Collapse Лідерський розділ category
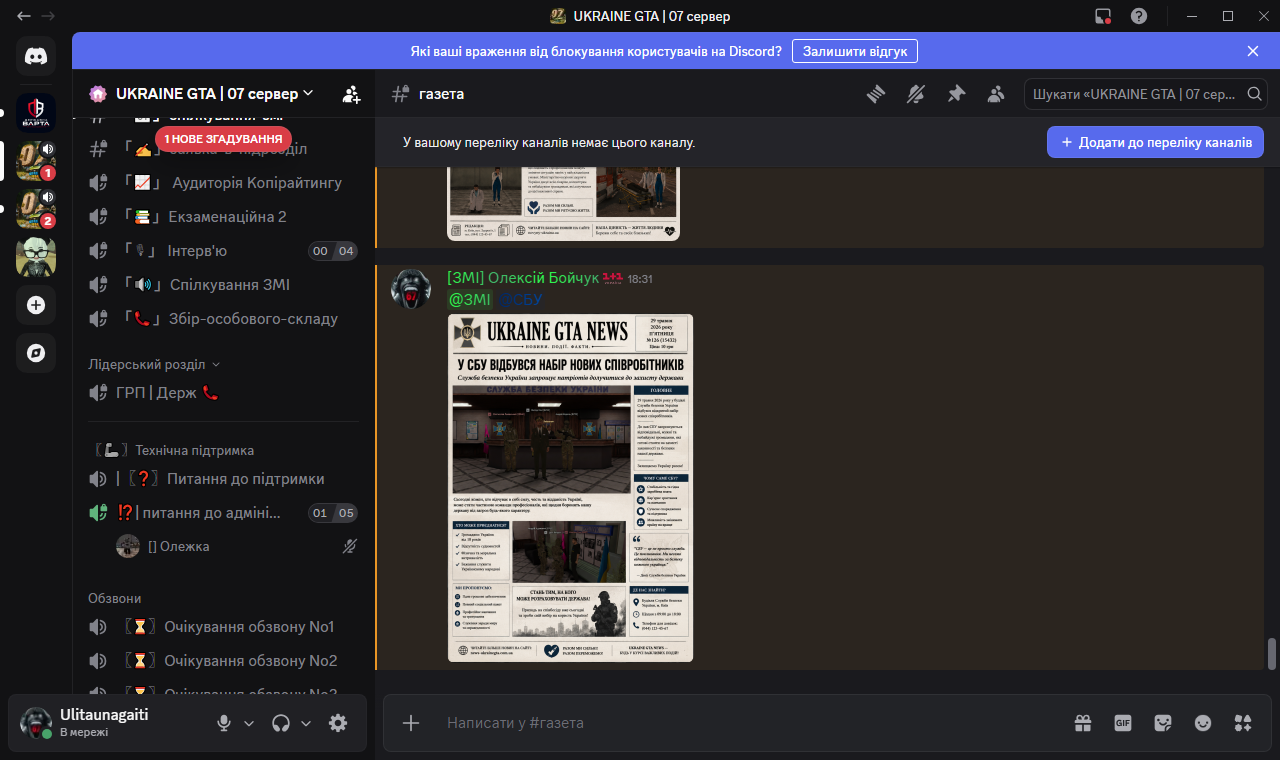1280x760 pixels. click(154, 364)
